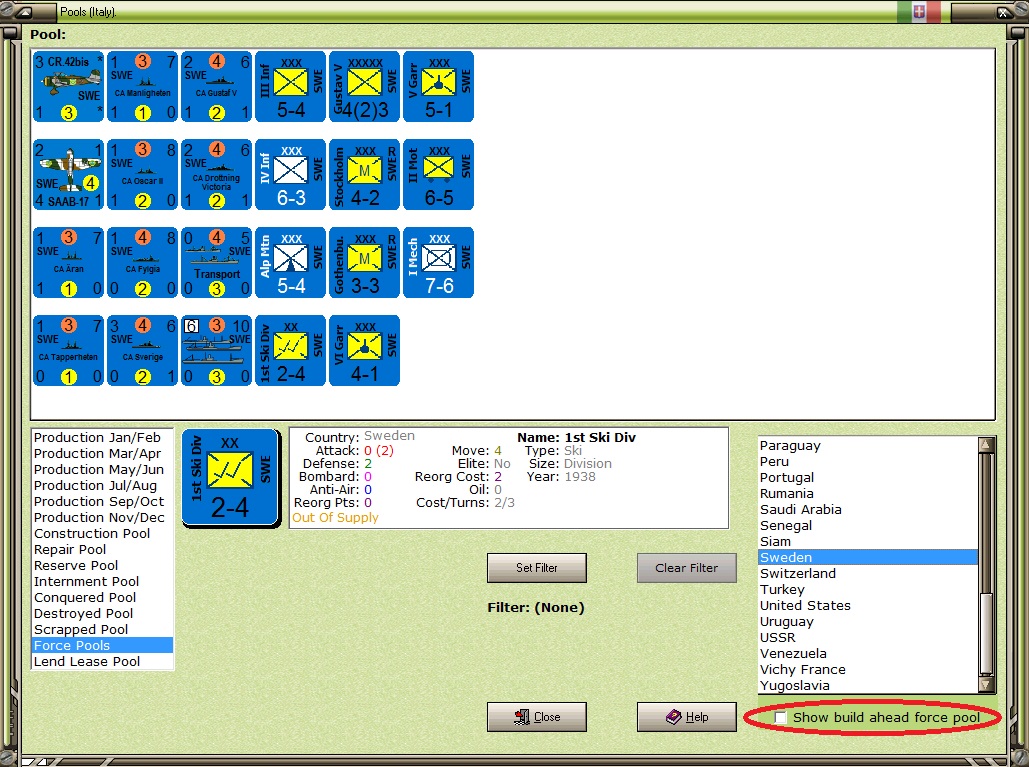This screenshot has width=1029, height=767.
Task: Open Production Jul/Aug pool
Action: (102, 486)
